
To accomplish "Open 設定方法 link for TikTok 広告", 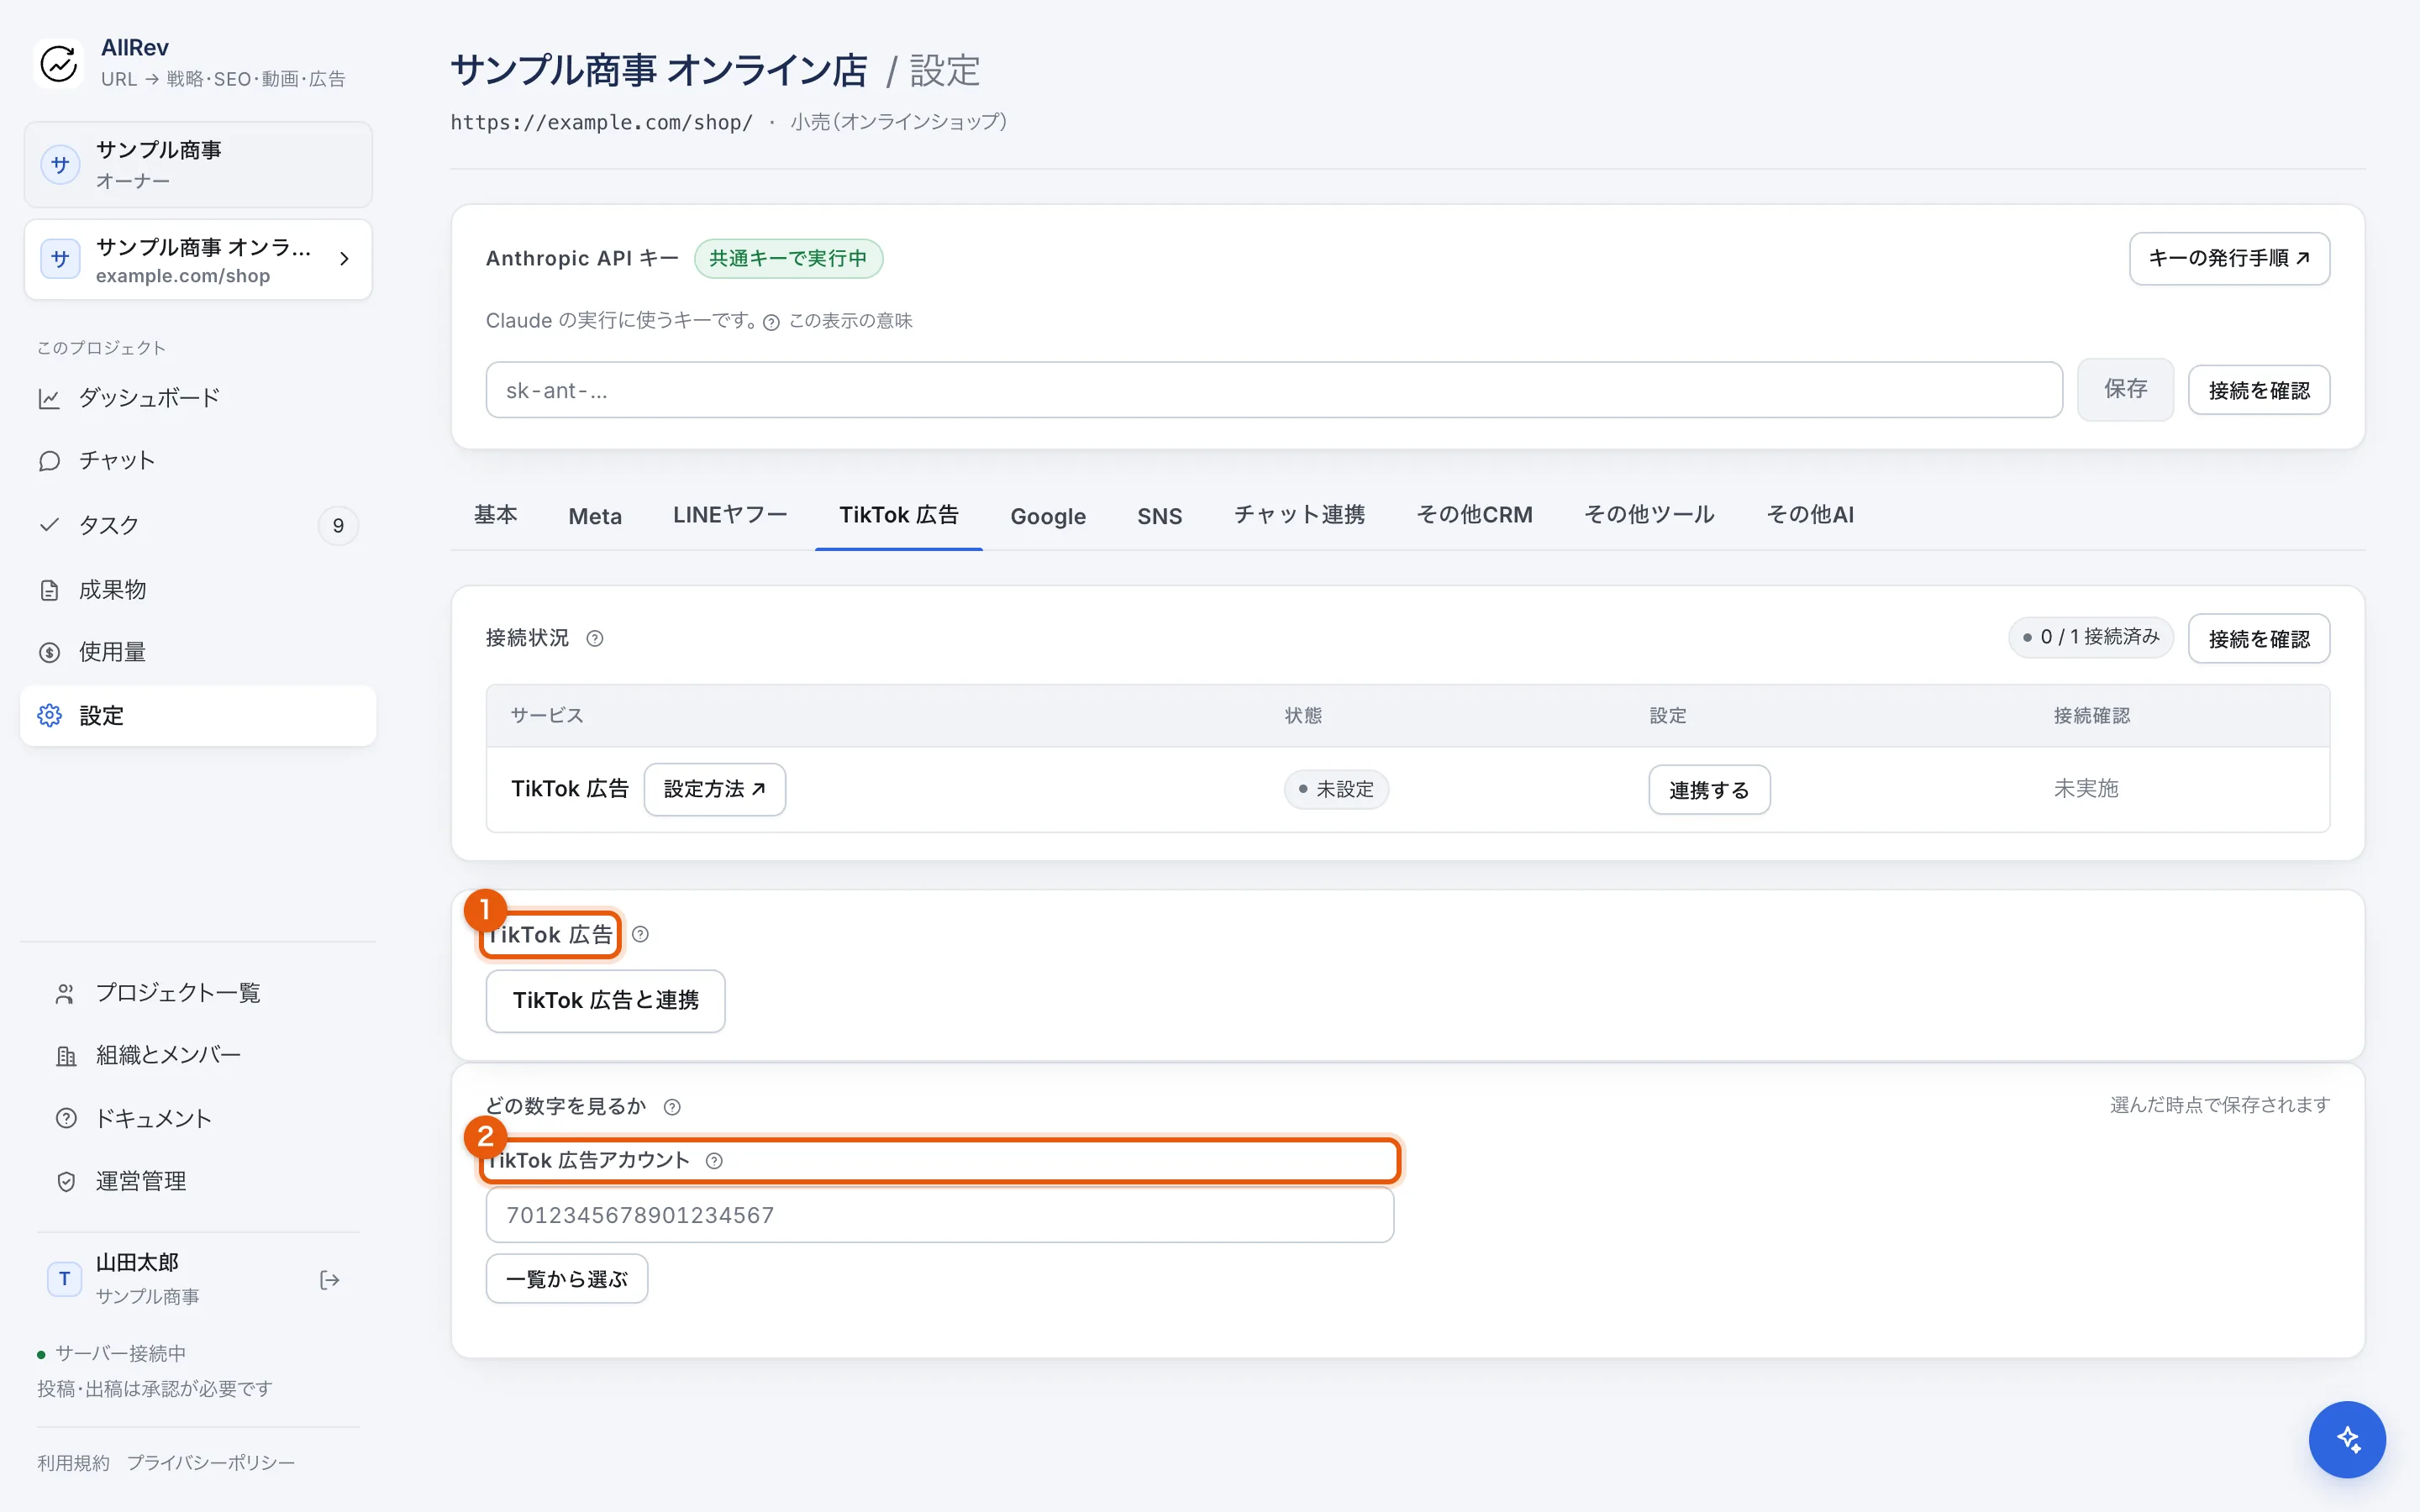I will tap(715, 790).
